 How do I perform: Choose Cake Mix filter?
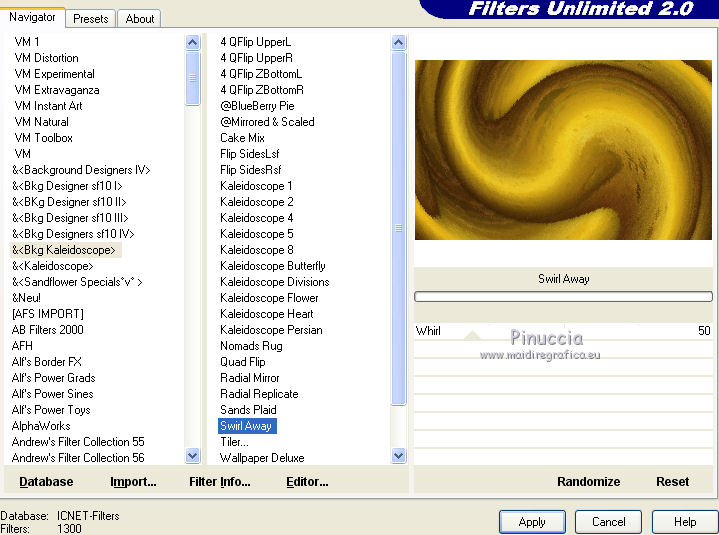point(242,138)
